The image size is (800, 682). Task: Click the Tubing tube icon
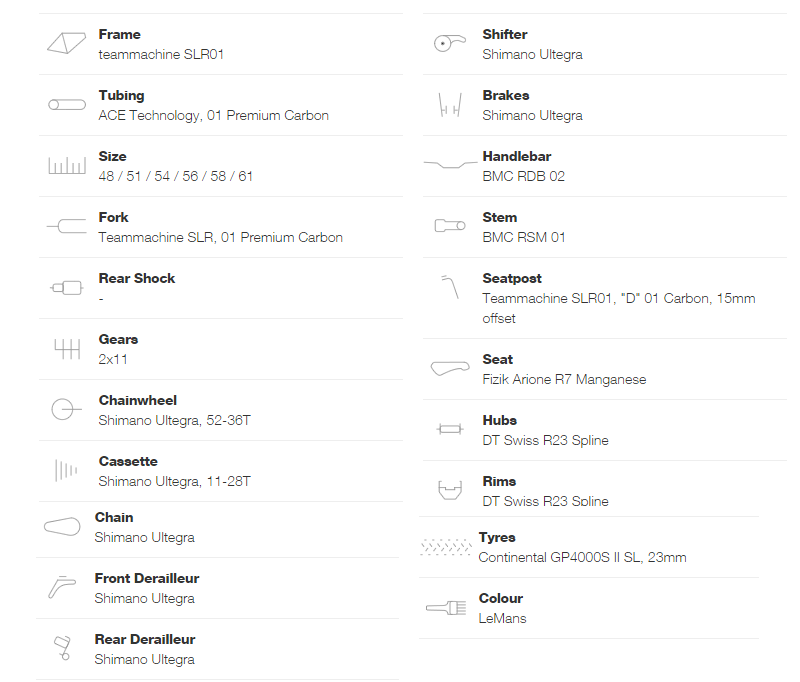click(x=67, y=105)
